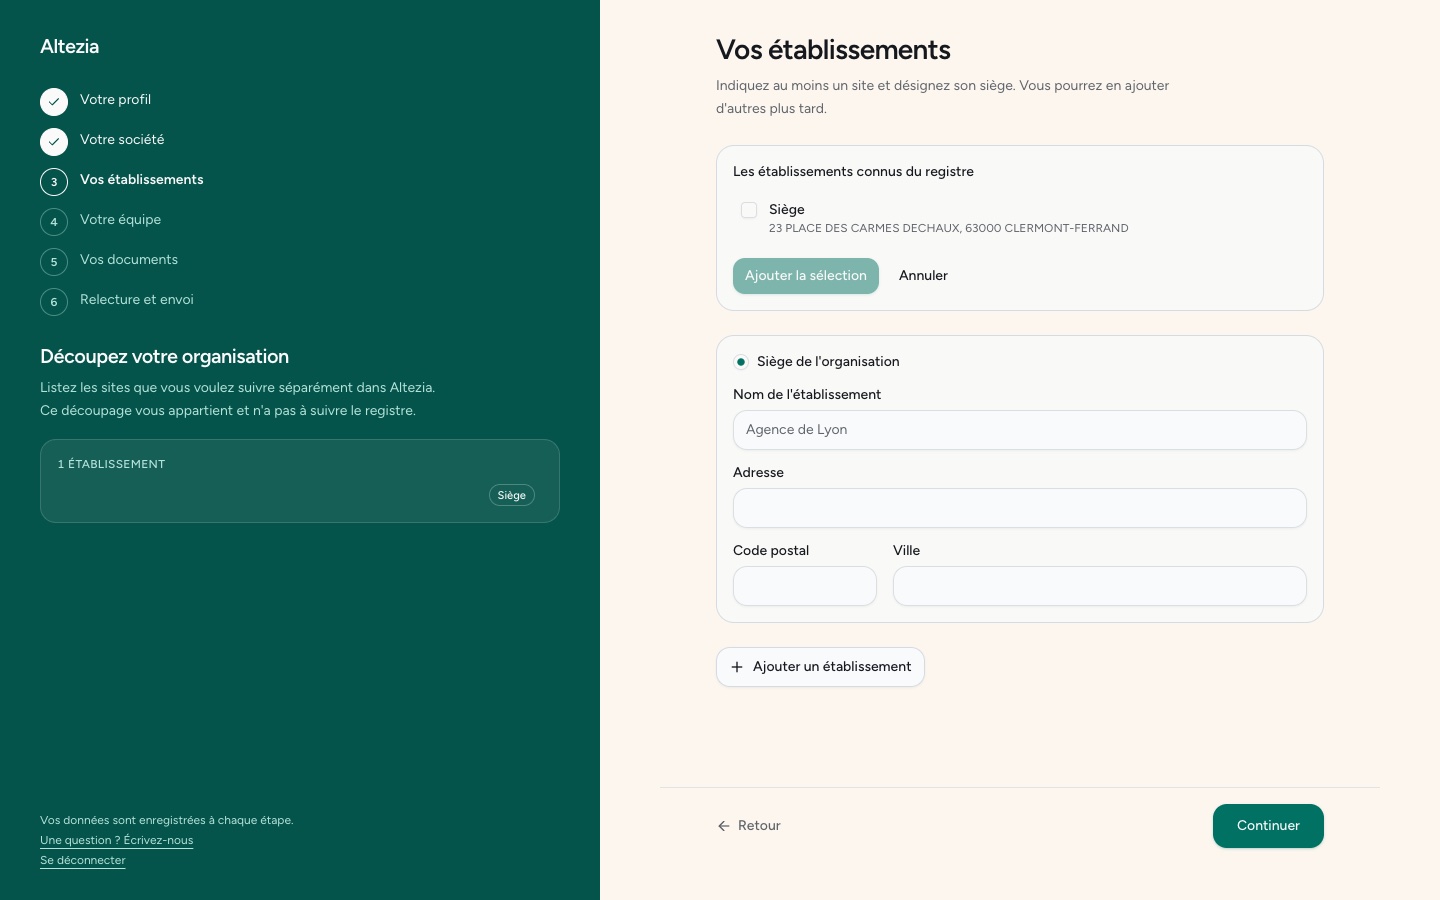Click step 3 number circle
This screenshot has height=900, width=1440.
(x=54, y=182)
